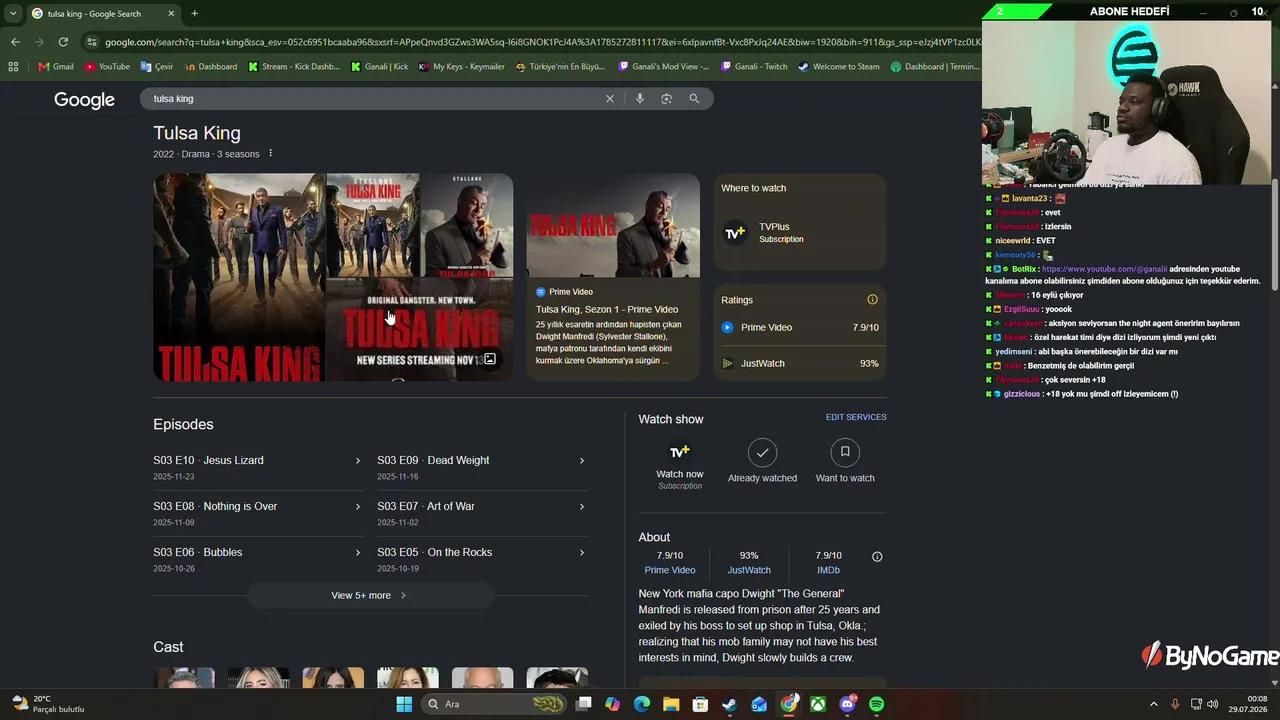The image size is (1280, 720).
Task: Open Xbox app from the taskbar
Action: click(x=818, y=704)
